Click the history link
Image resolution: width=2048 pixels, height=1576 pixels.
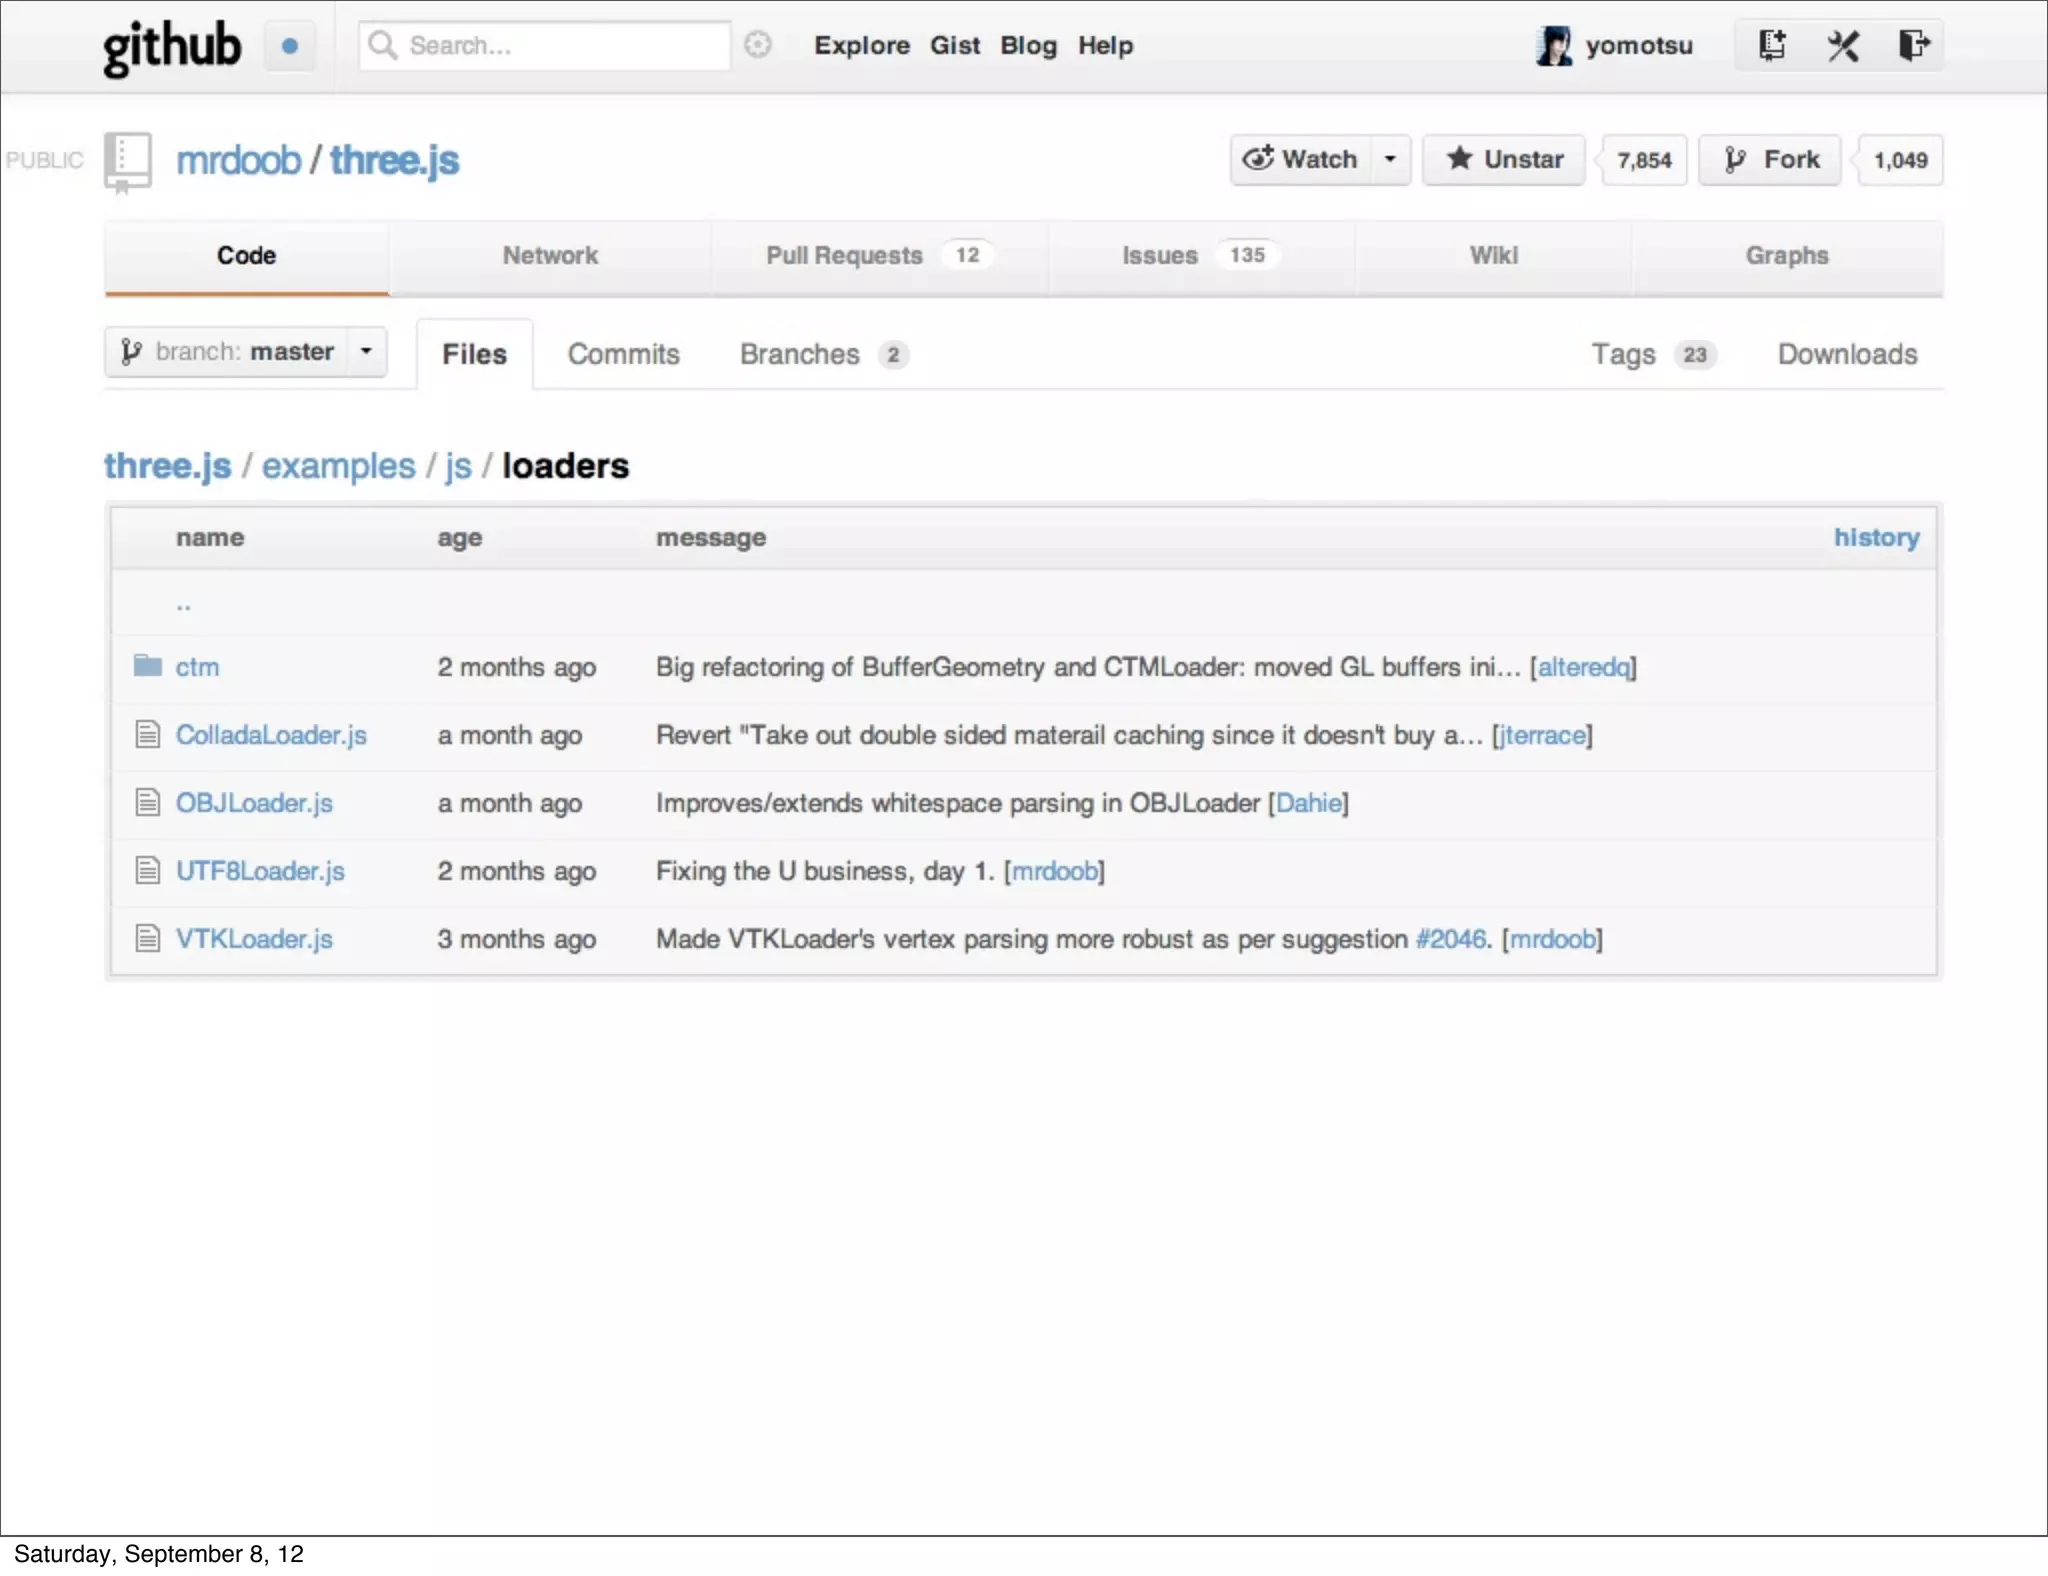pos(1875,538)
